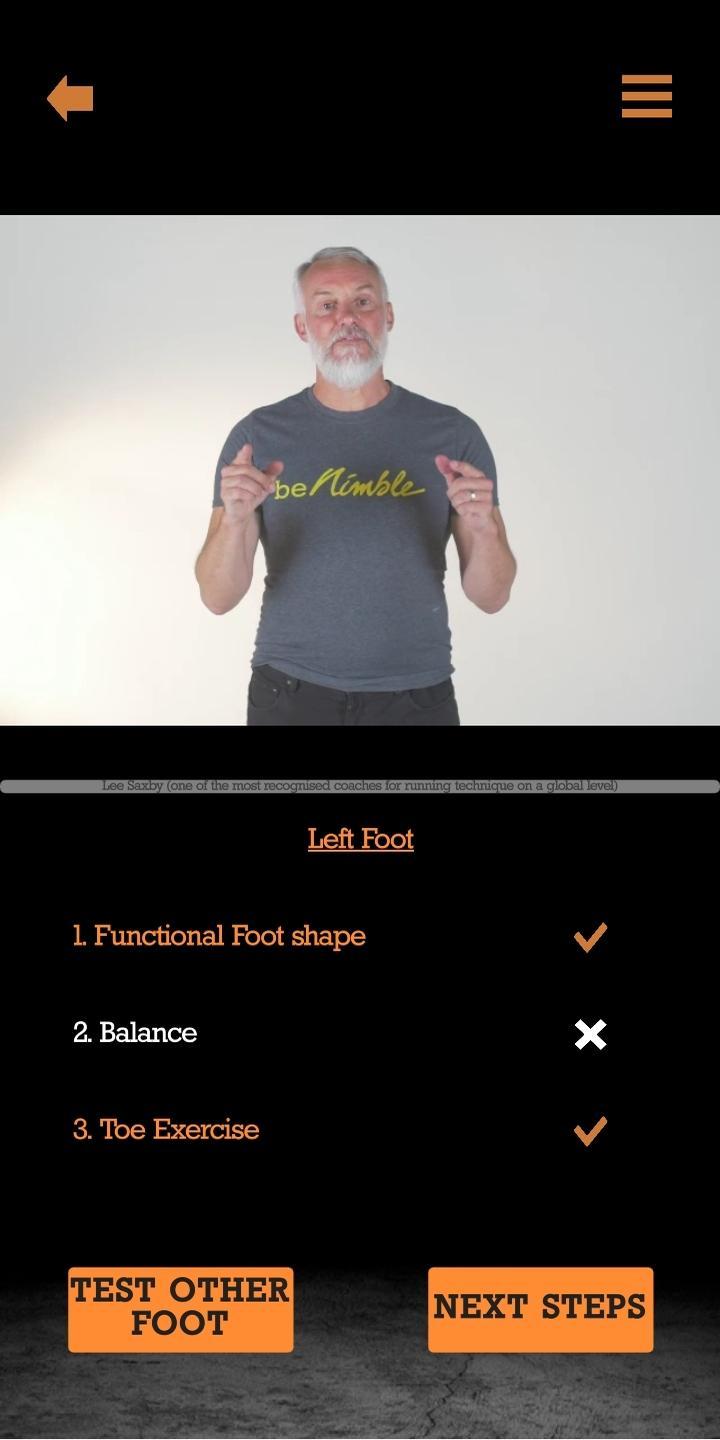Click the TEST OTHER FOOT button
This screenshot has width=720, height=1440.
(x=180, y=1310)
